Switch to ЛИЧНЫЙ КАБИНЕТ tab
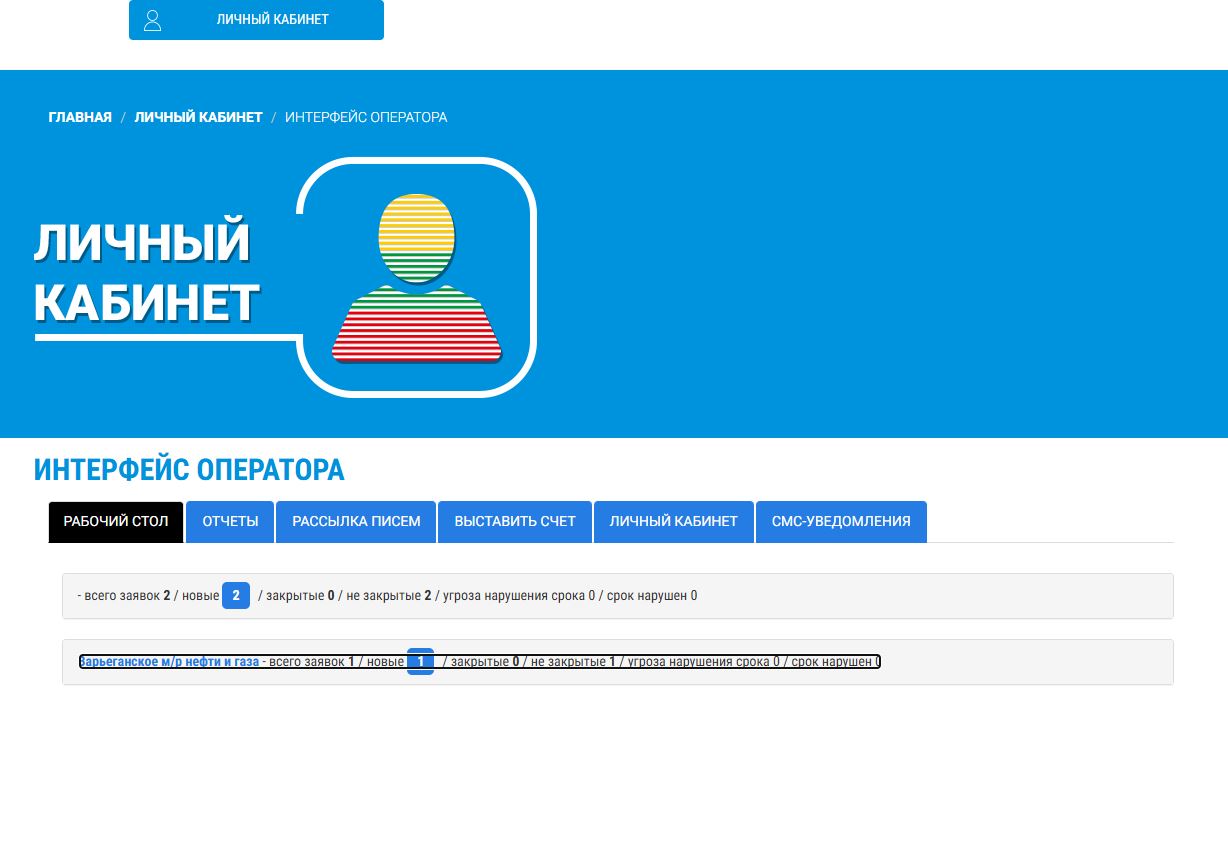Image resolution: width=1228 pixels, height=863 pixels. (x=674, y=522)
